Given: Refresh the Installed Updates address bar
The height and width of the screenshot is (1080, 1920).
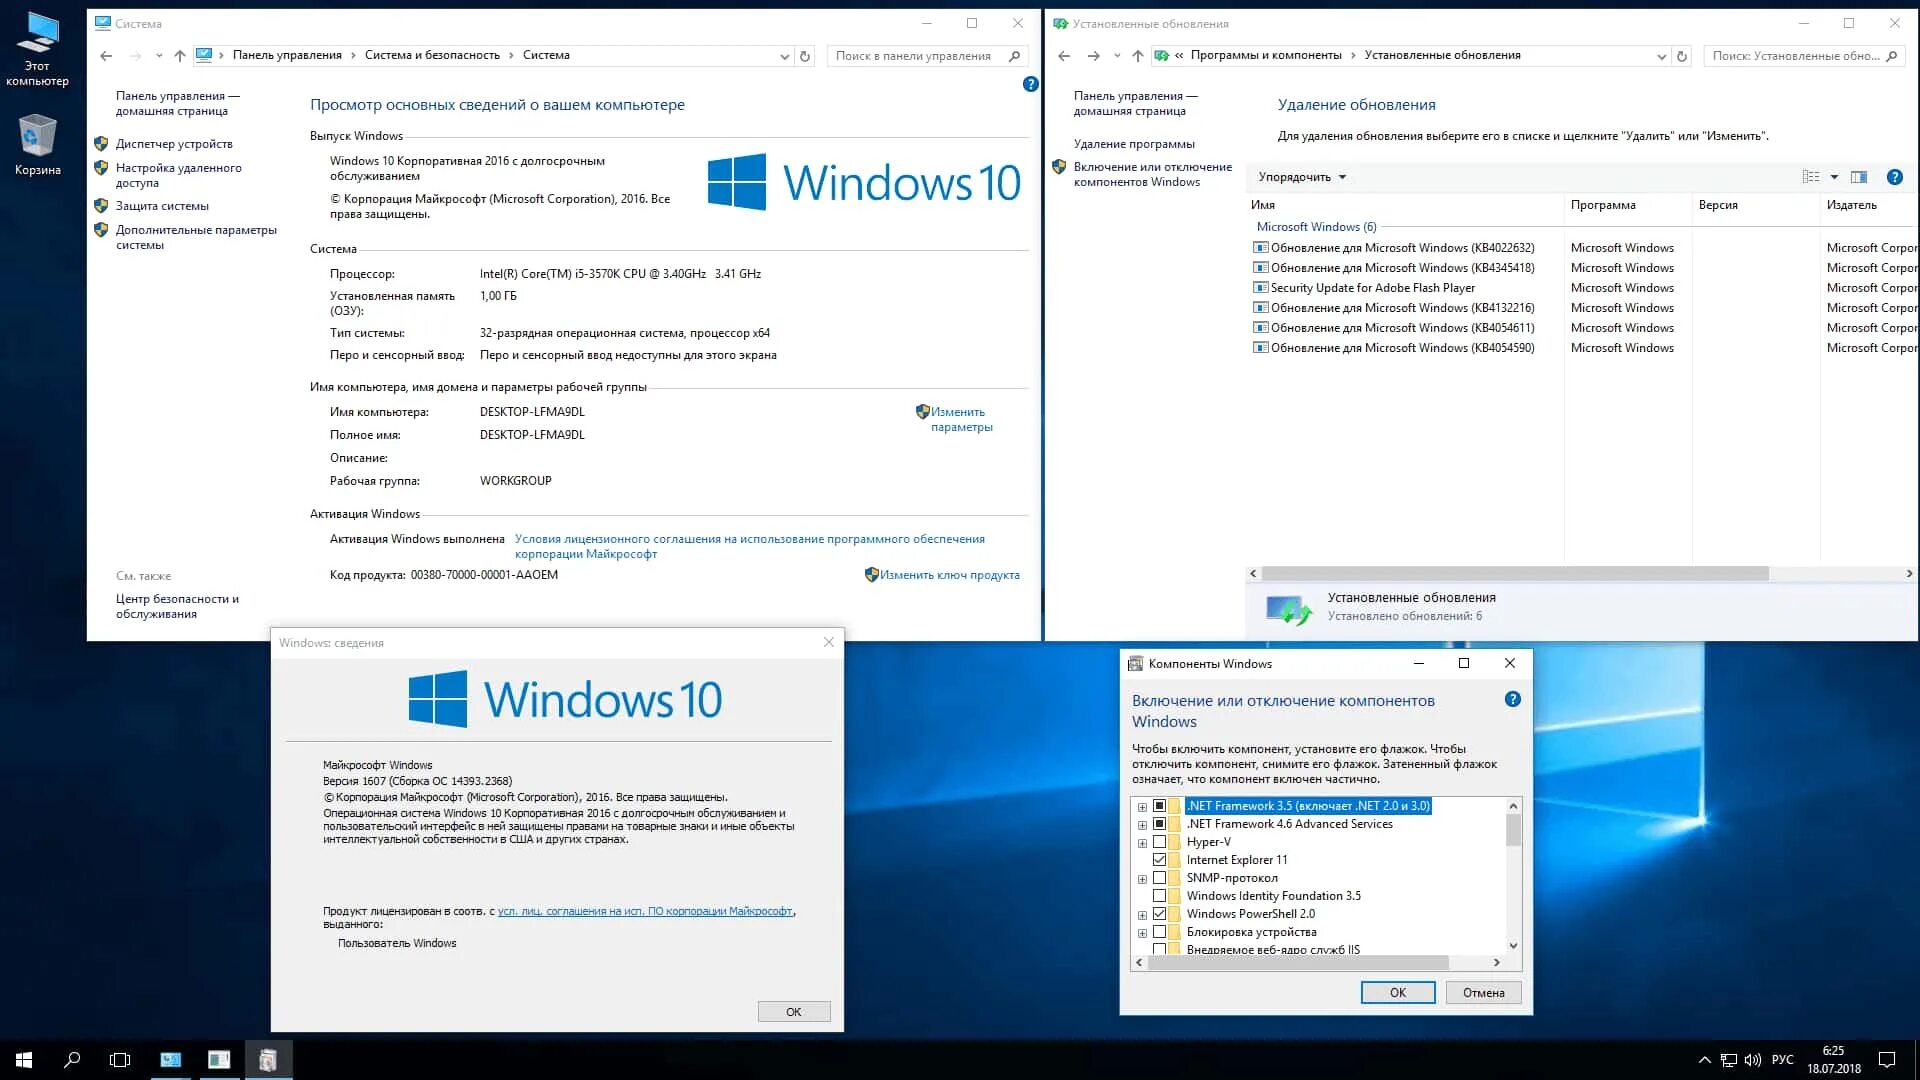Looking at the screenshot, I should 1682,56.
